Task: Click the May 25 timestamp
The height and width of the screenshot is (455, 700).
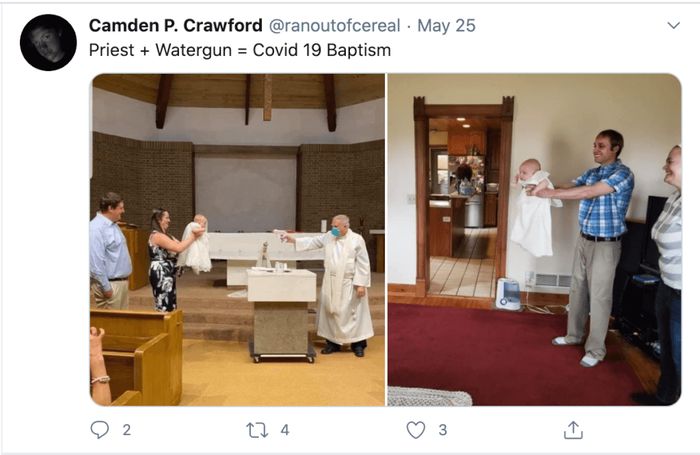Action: (446, 25)
